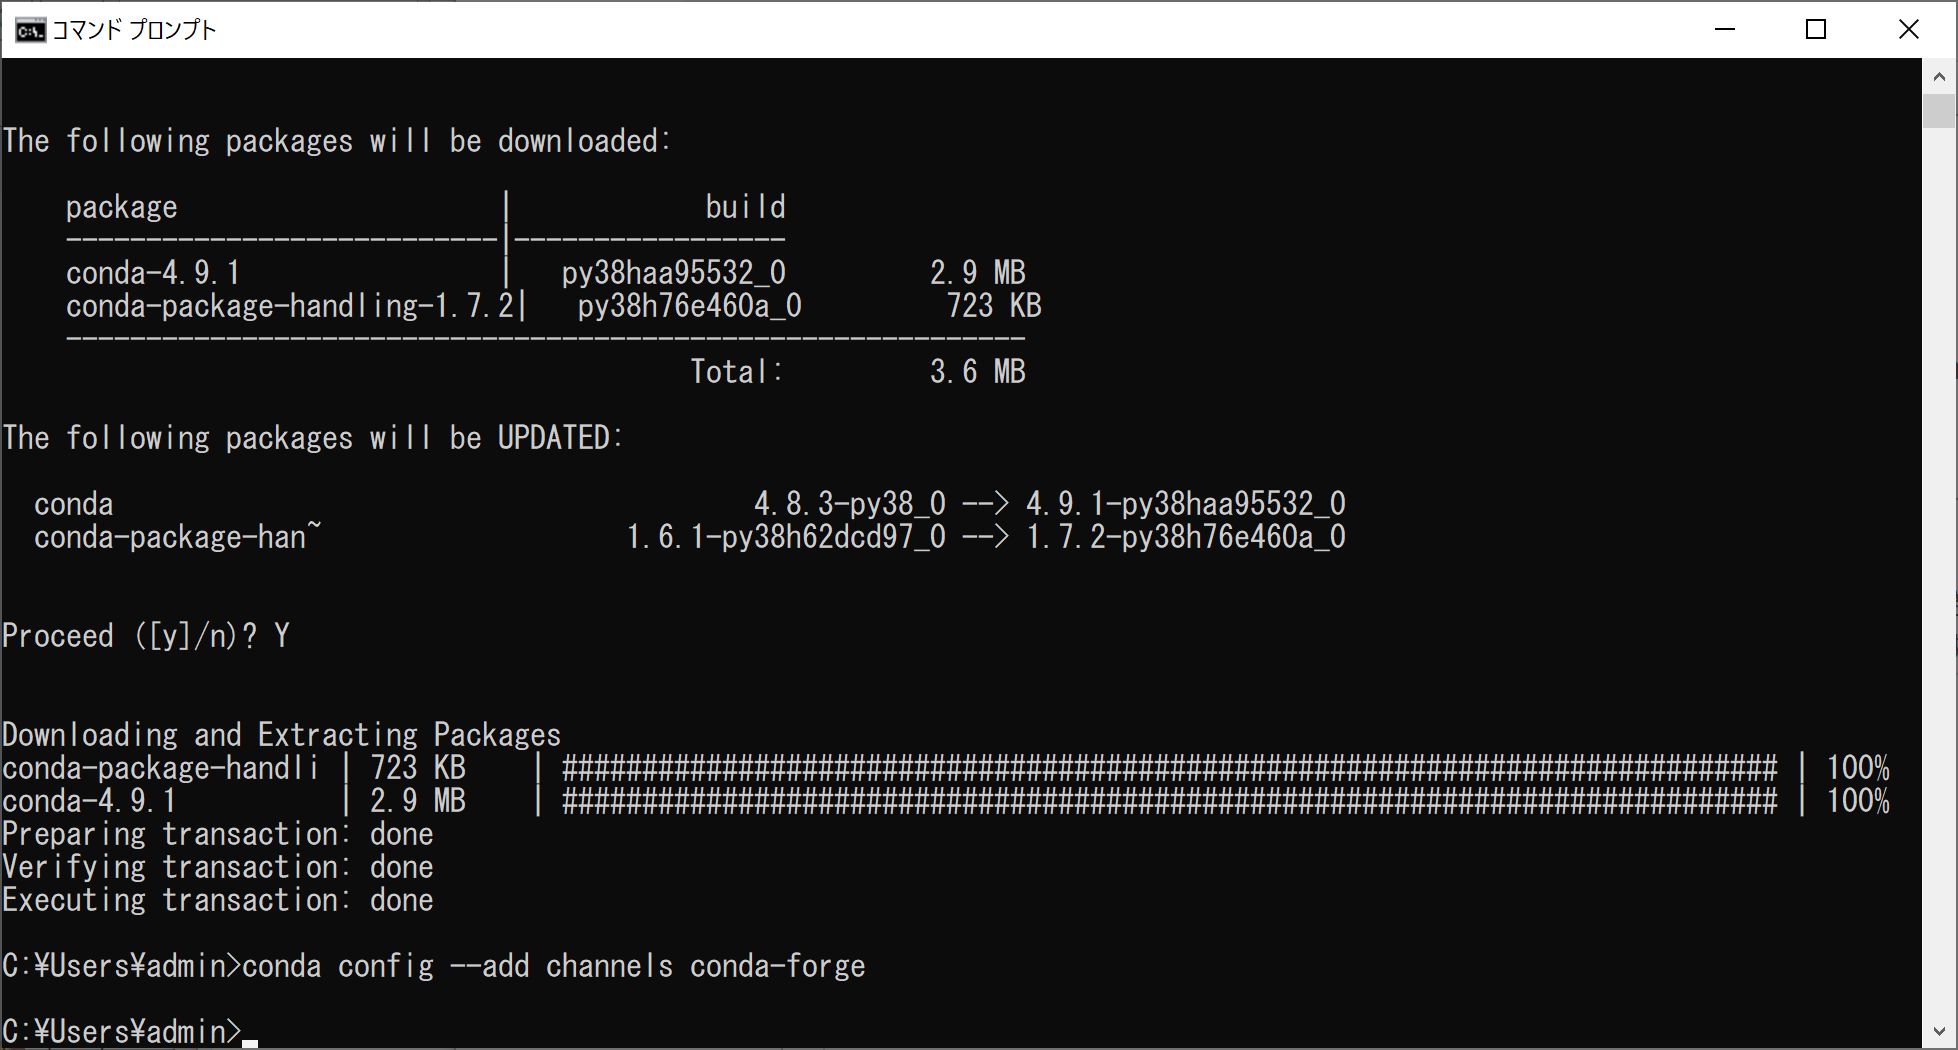
Task: Minimize the Command Prompt window
Action: tap(1725, 30)
